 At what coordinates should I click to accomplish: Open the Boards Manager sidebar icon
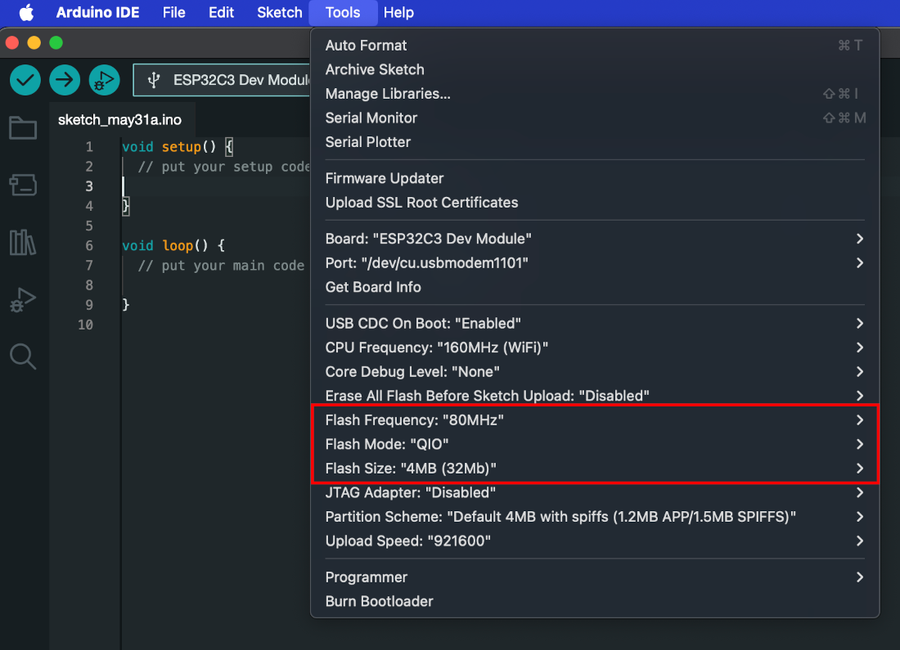click(23, 185)
